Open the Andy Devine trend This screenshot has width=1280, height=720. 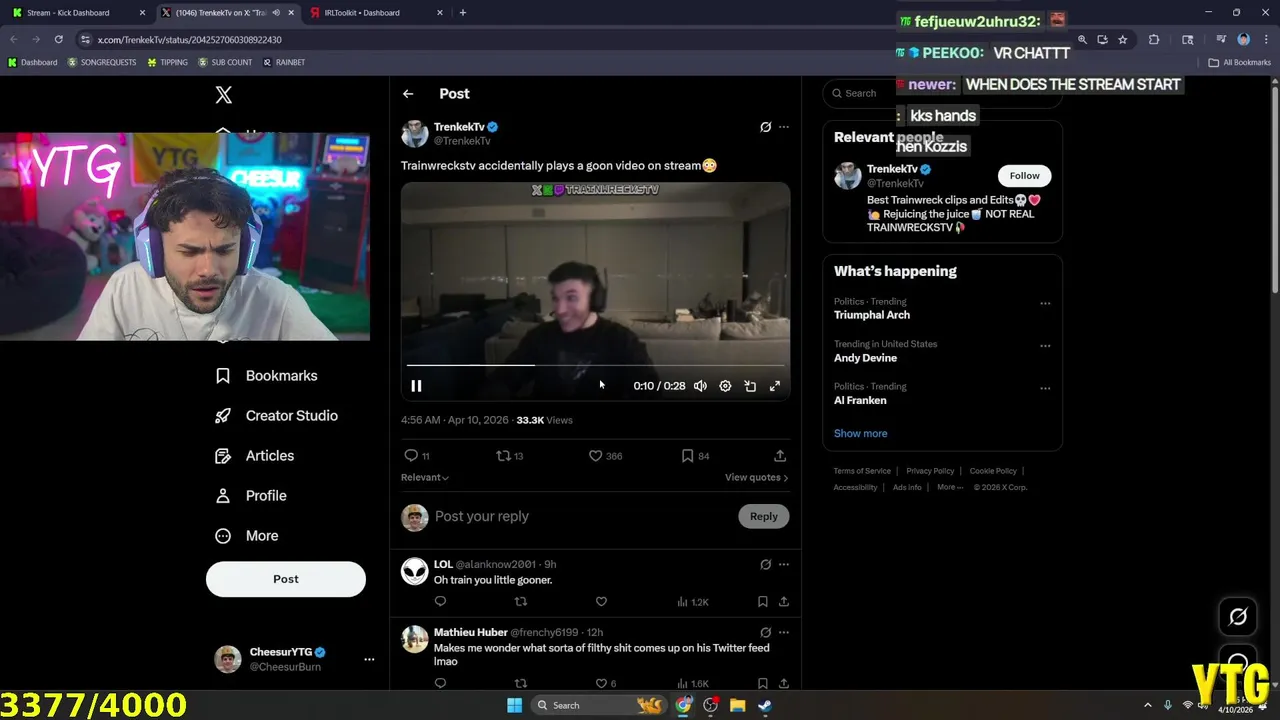point(865,358)
